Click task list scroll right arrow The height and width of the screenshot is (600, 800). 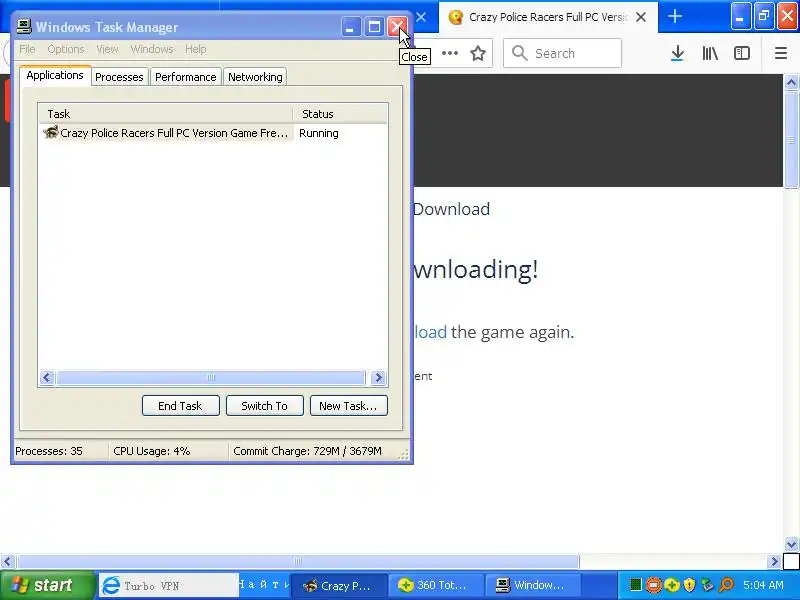[x=378, y=378]
